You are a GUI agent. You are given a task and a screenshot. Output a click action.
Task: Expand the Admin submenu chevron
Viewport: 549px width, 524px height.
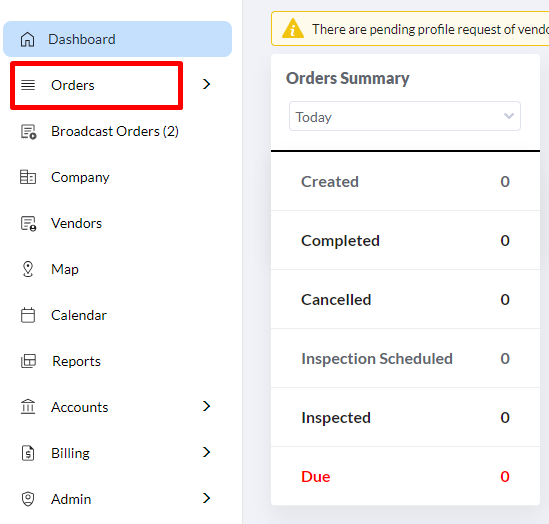(207, 498)
